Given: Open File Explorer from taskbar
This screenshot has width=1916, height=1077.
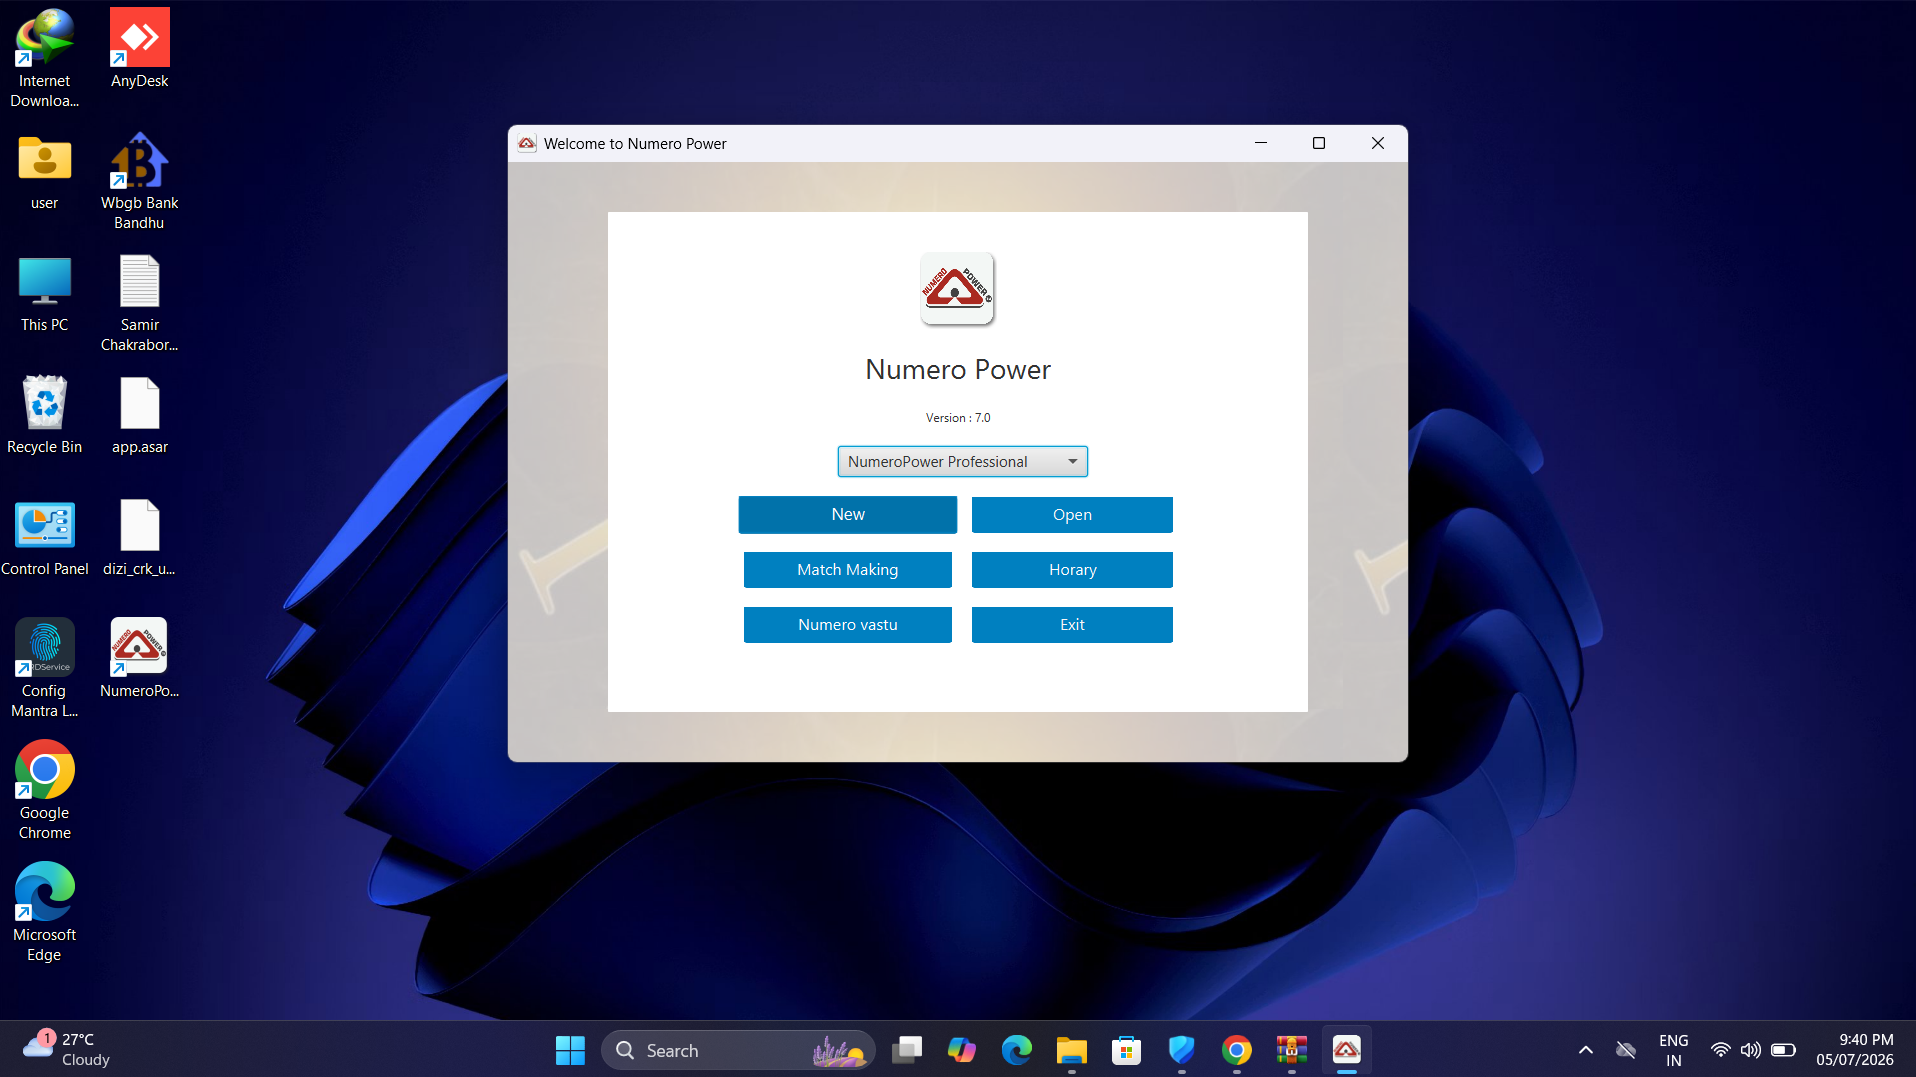Looking at the screenshot, I should pyautogui.click(x=1072, y=1050).
